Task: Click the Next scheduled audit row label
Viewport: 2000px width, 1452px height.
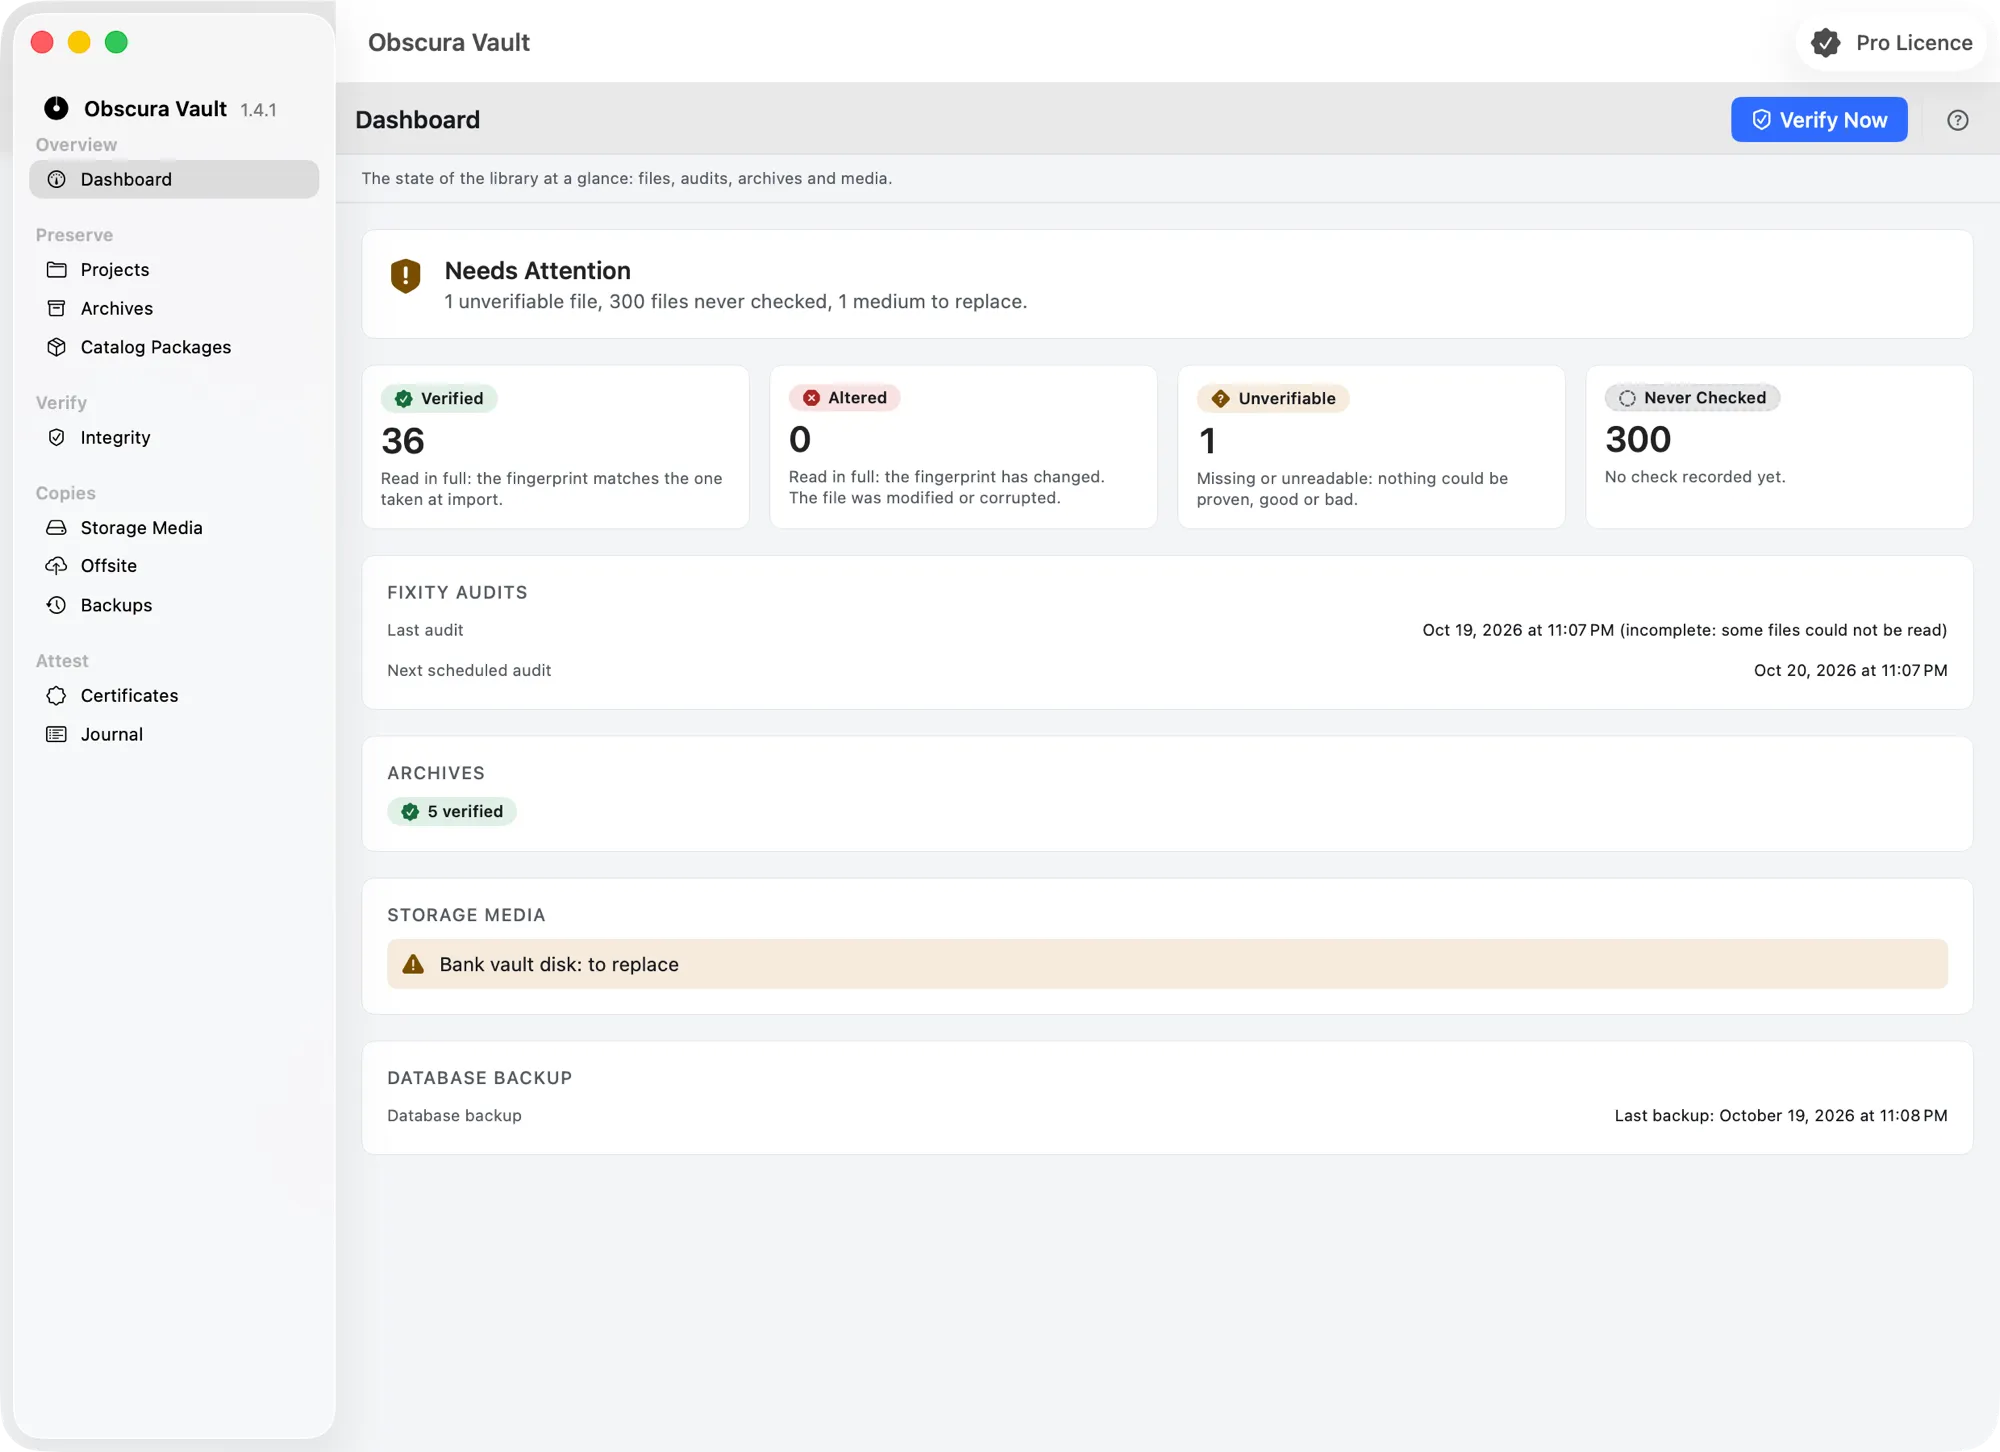Action: pos(469,670)
